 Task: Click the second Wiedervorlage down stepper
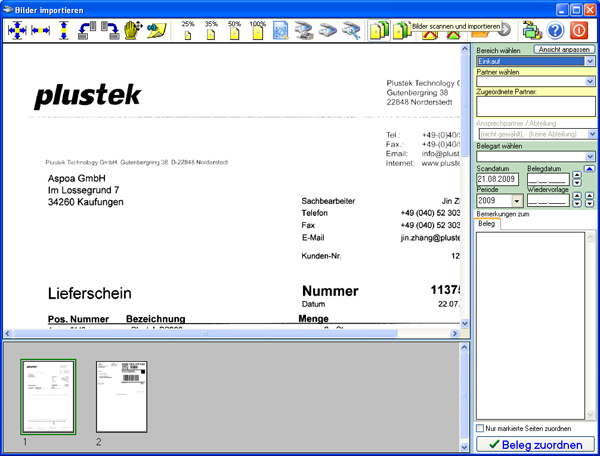(x=590, y=204)
